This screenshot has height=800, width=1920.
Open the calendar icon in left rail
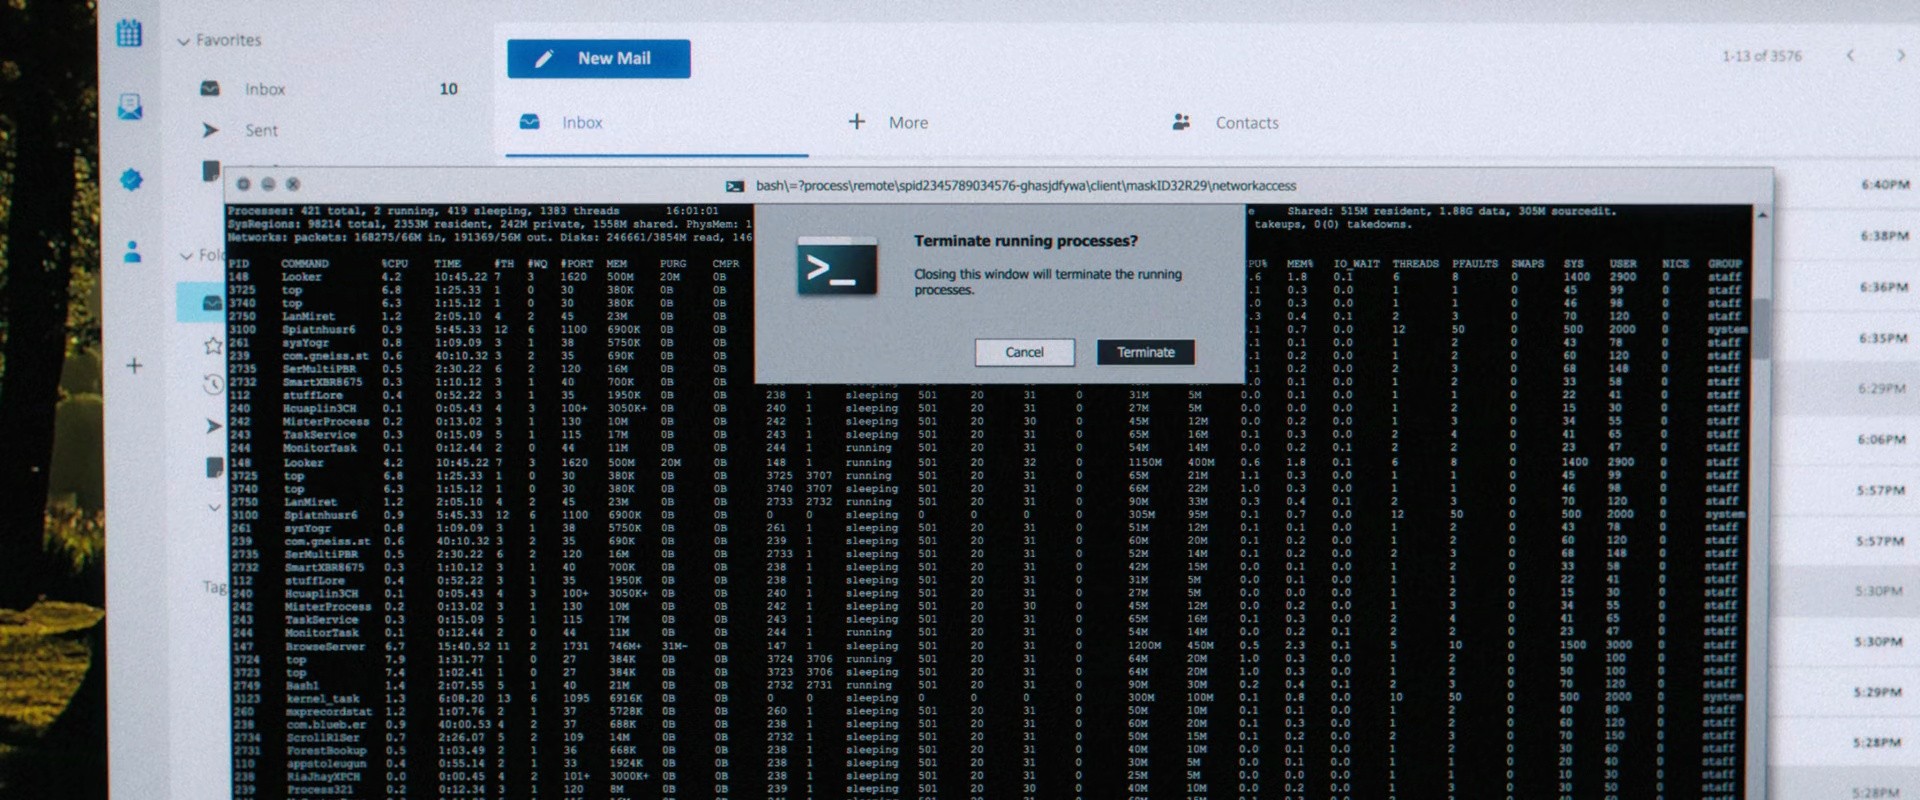(x=129, y=33)
